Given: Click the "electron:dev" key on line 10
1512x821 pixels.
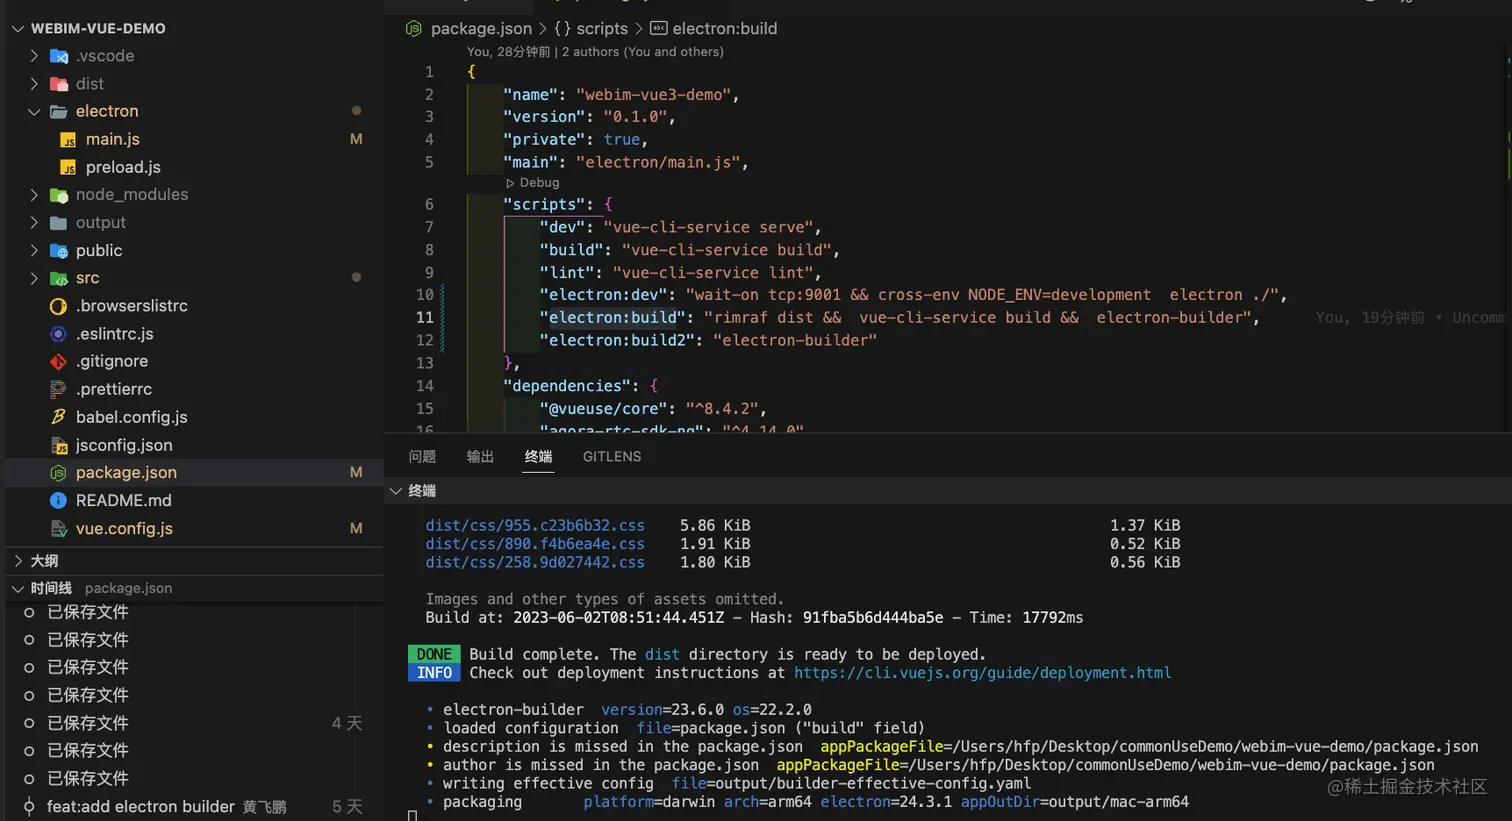Looking at the screenshot, I should click(603, 295).
